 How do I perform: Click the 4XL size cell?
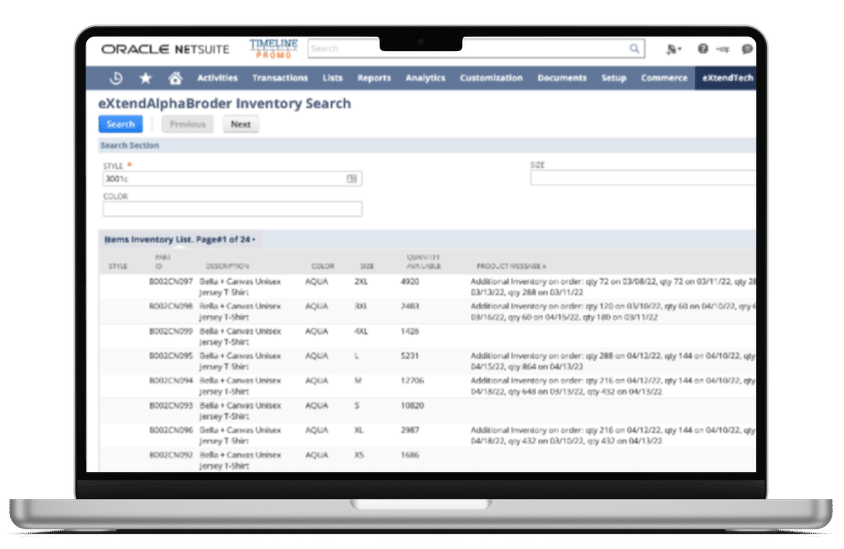pos(361,331)
